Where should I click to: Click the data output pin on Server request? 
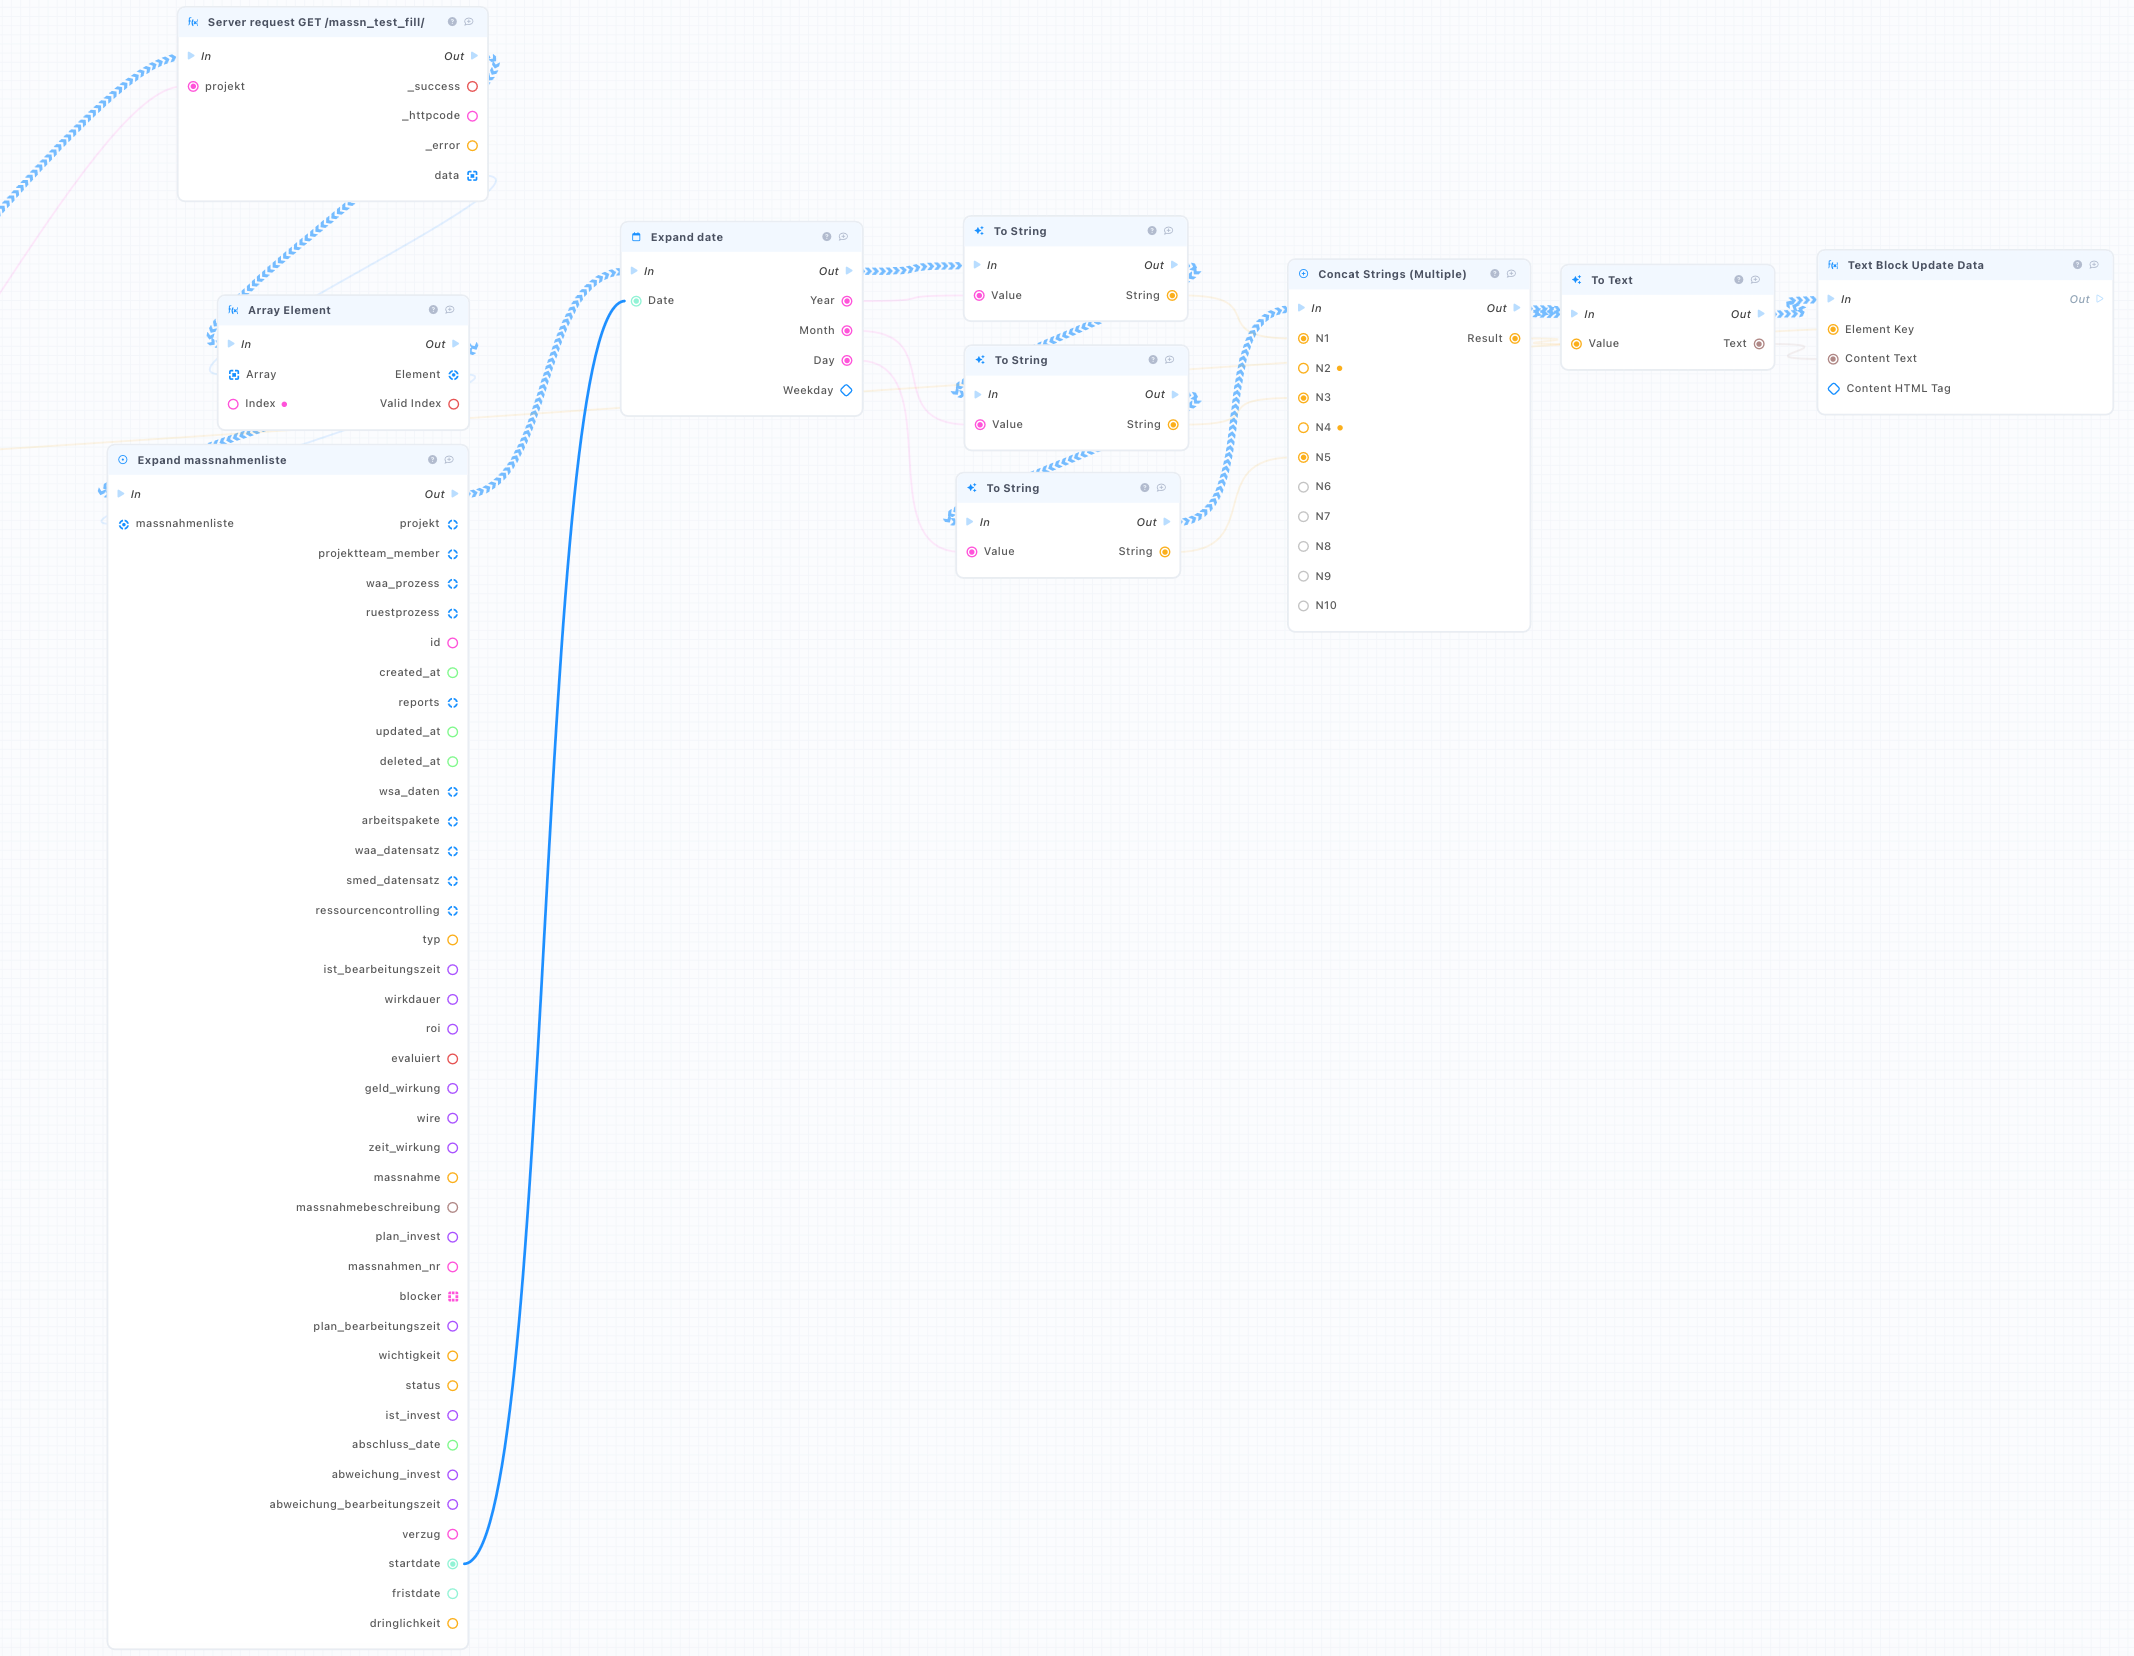pyautogui.click(x=472, y=175)
